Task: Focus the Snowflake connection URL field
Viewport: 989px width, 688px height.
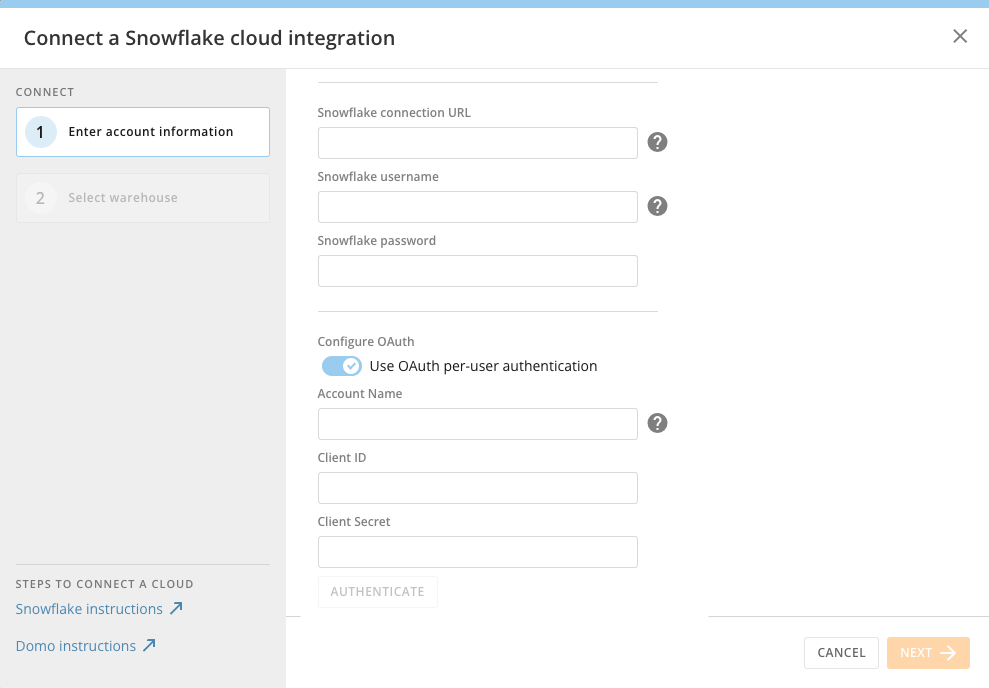Action: click(477, 143)
